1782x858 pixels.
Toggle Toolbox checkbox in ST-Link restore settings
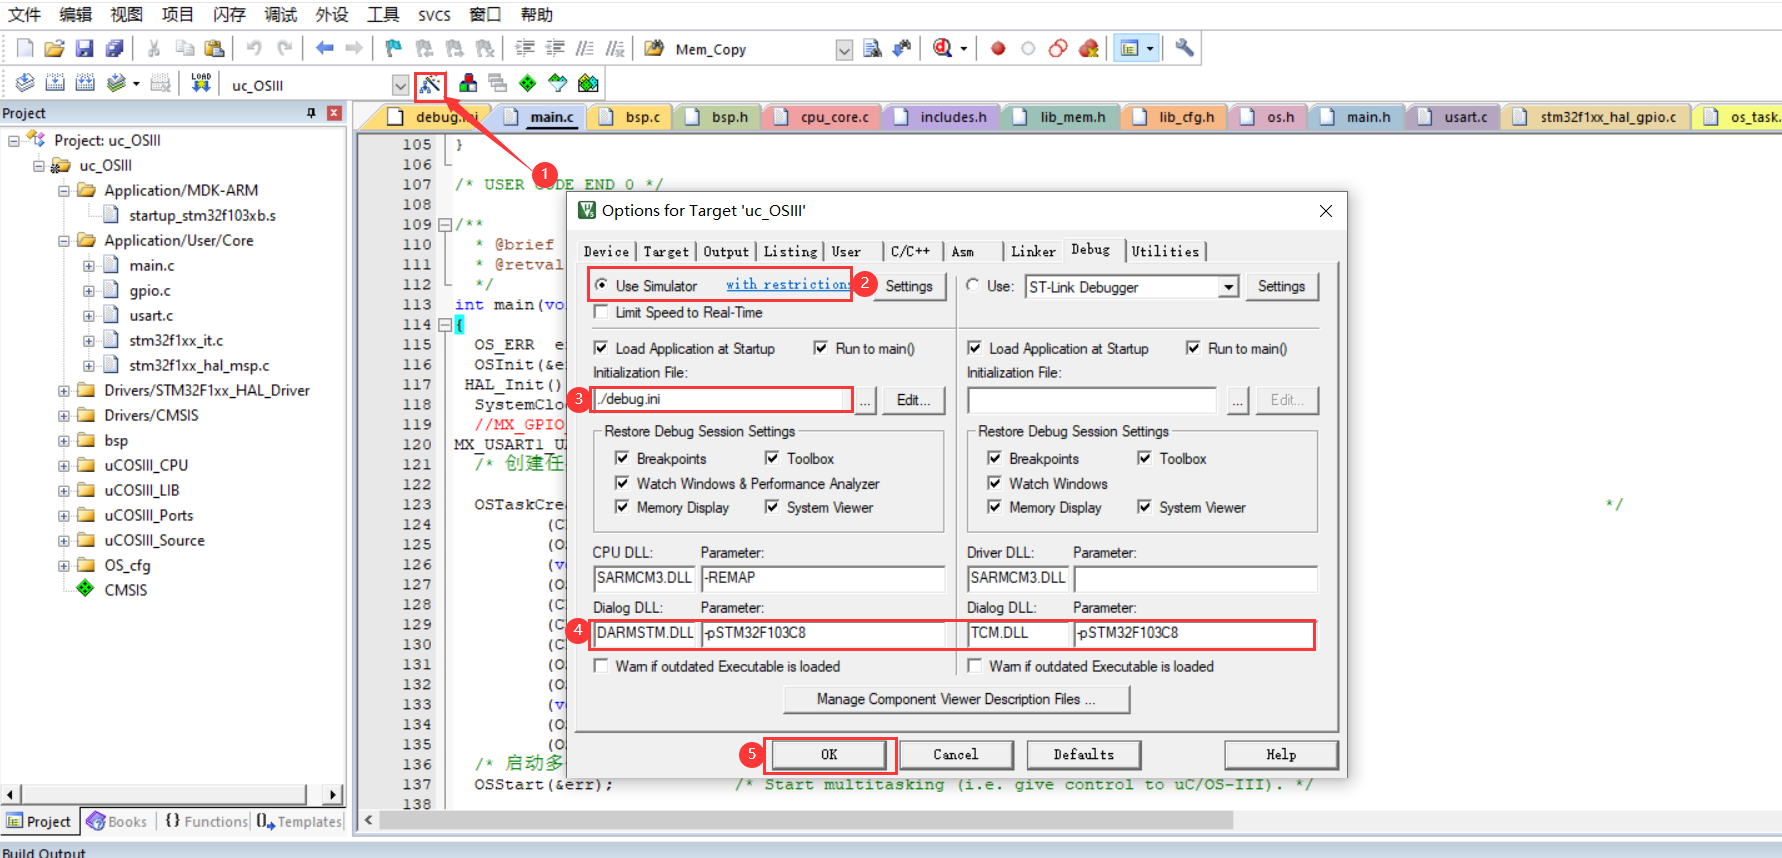coord(1144,458)
